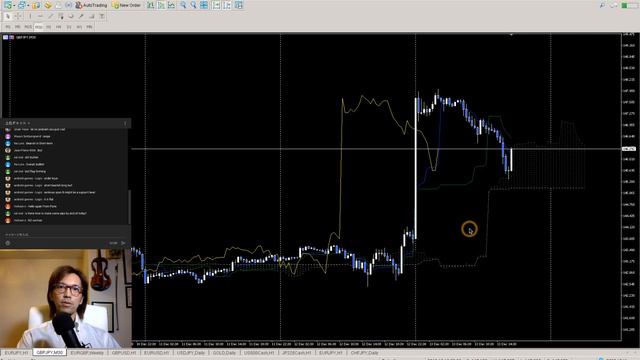Show the Market Watch window
The width and height of the screenshot is (640, 360).
(36, 5)
